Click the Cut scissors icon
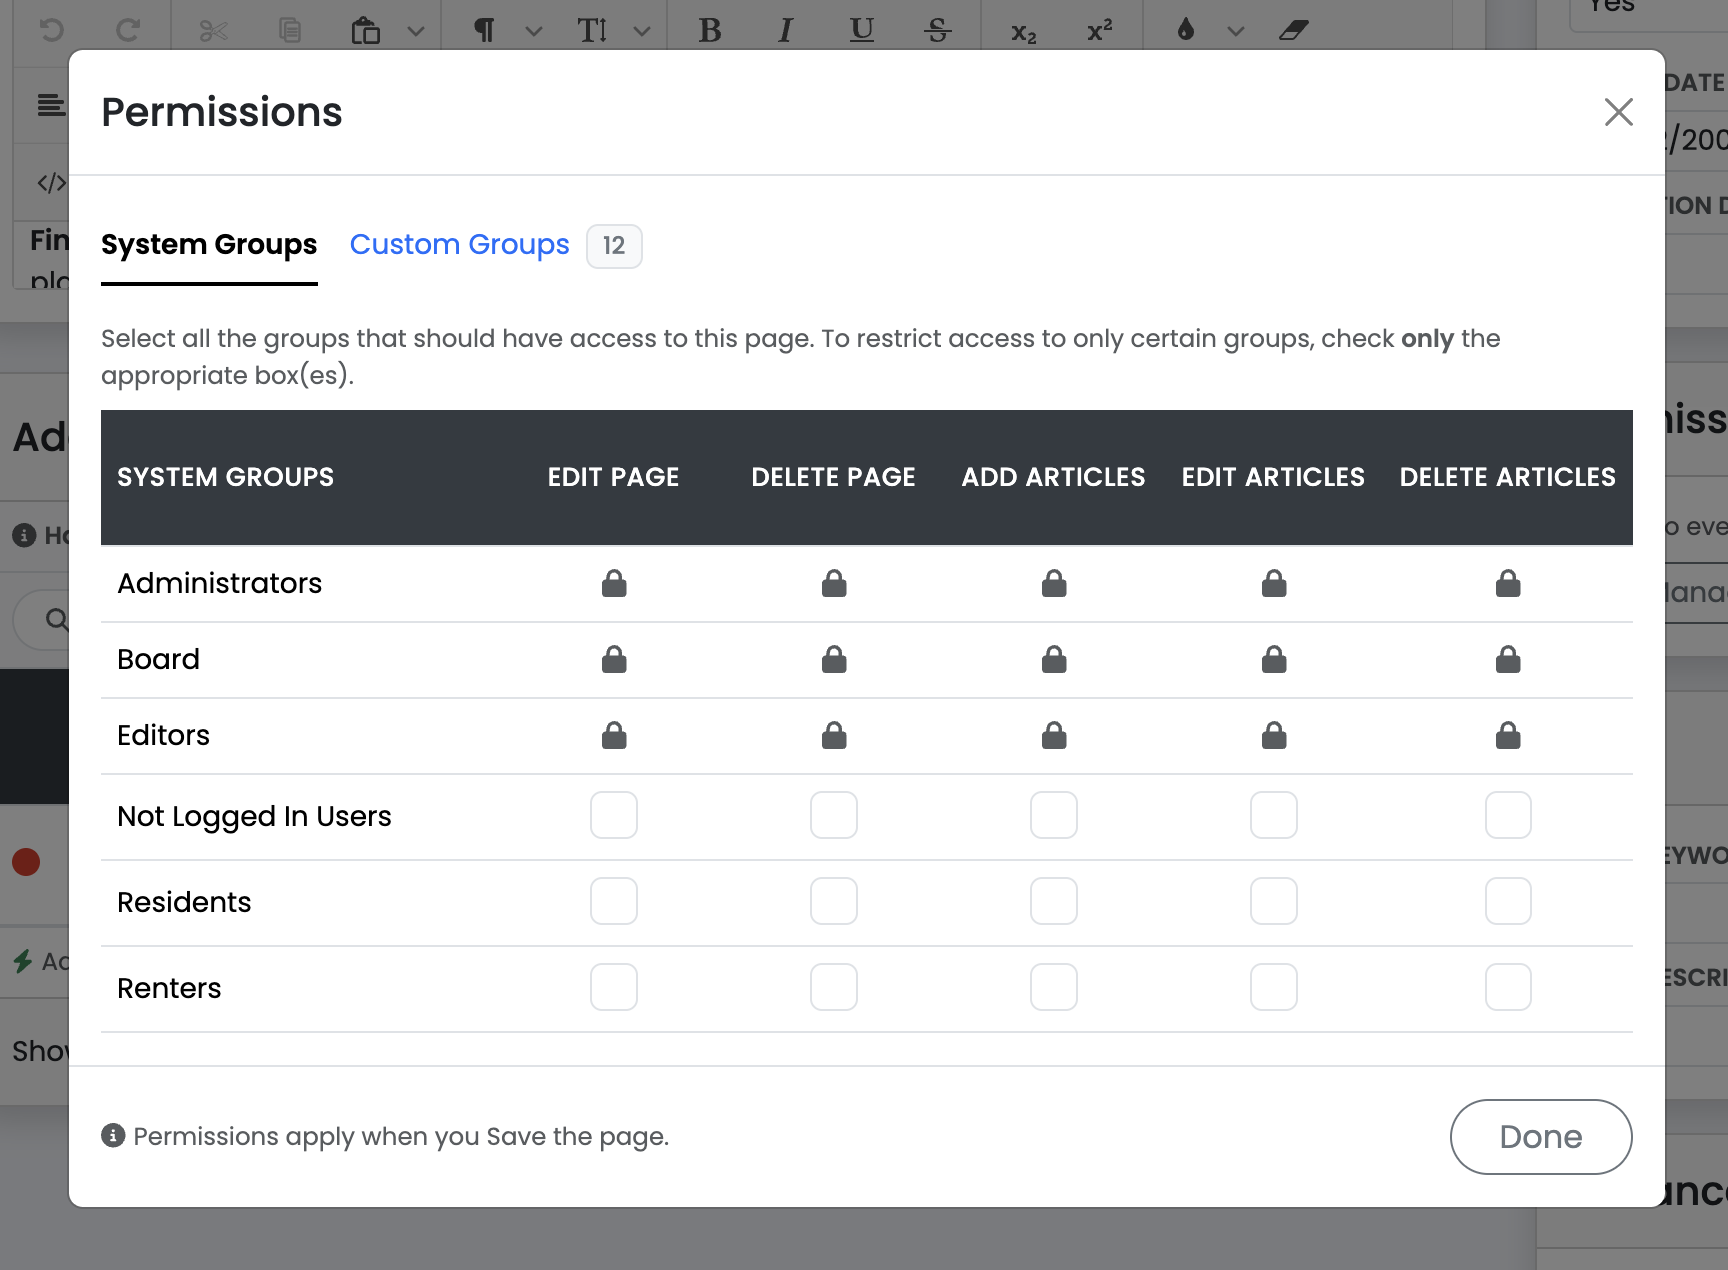1728x1270 pixels. pyautogui.click(x=213, y=30)
